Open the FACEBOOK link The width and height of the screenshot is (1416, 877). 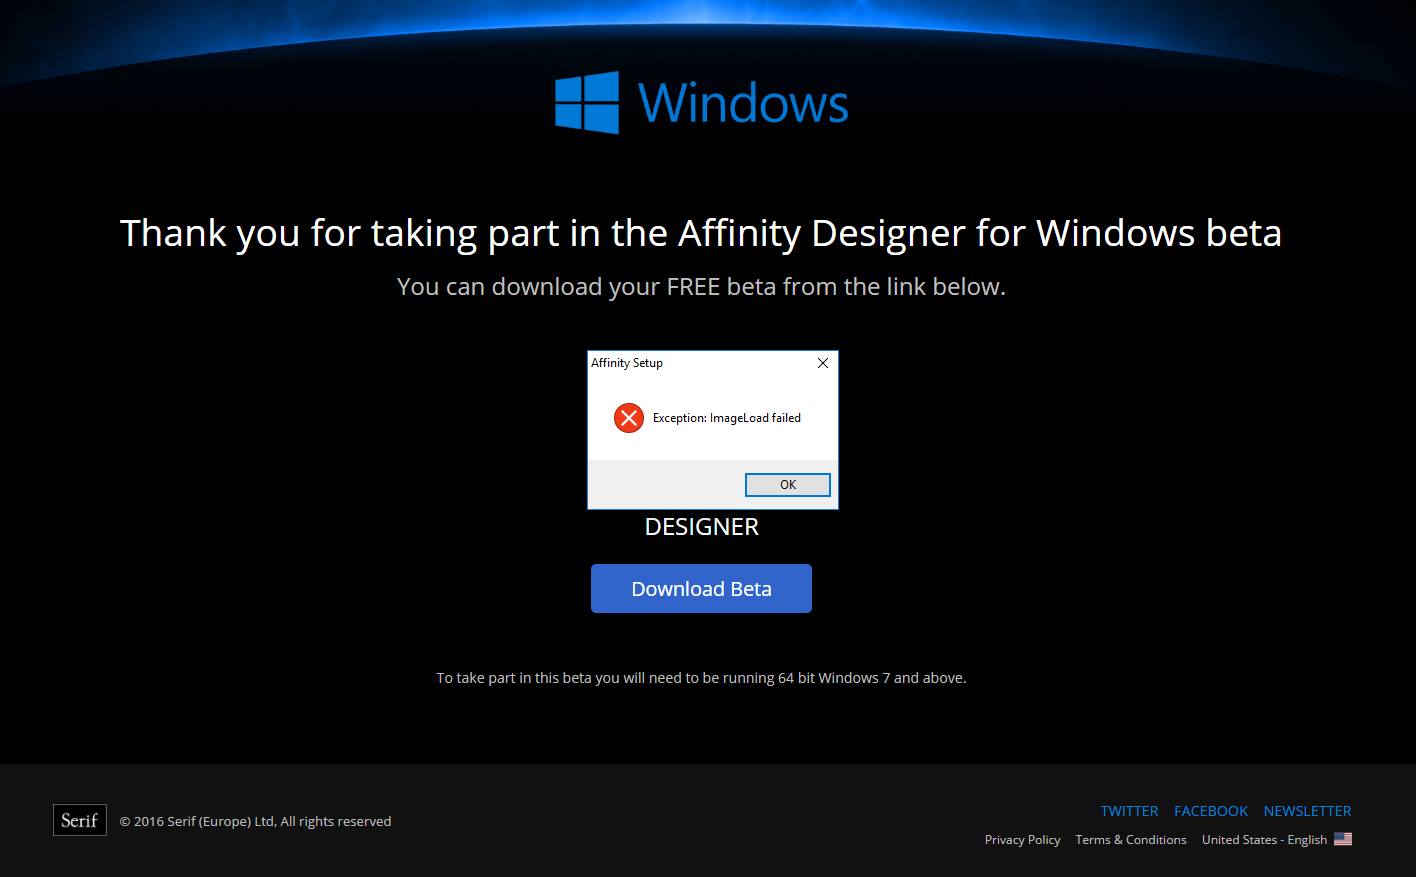pos(1211,811)
